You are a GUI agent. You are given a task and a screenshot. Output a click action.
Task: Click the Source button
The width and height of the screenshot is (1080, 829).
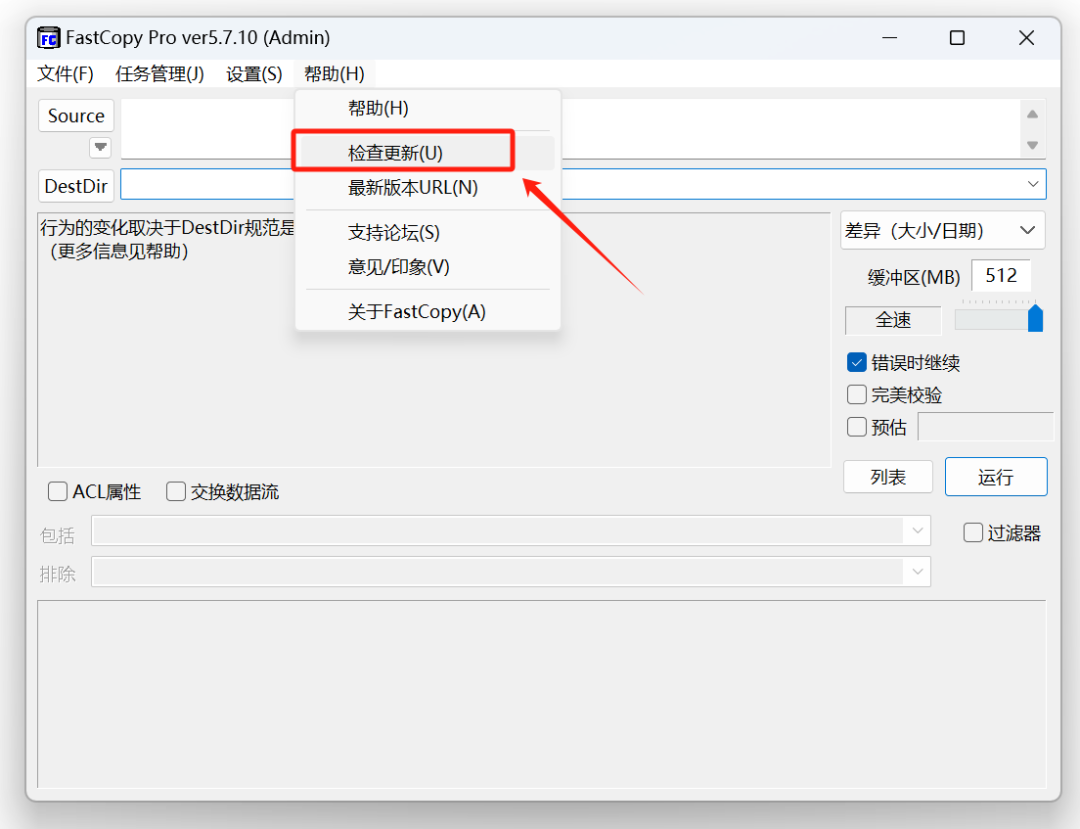(76, 116)
